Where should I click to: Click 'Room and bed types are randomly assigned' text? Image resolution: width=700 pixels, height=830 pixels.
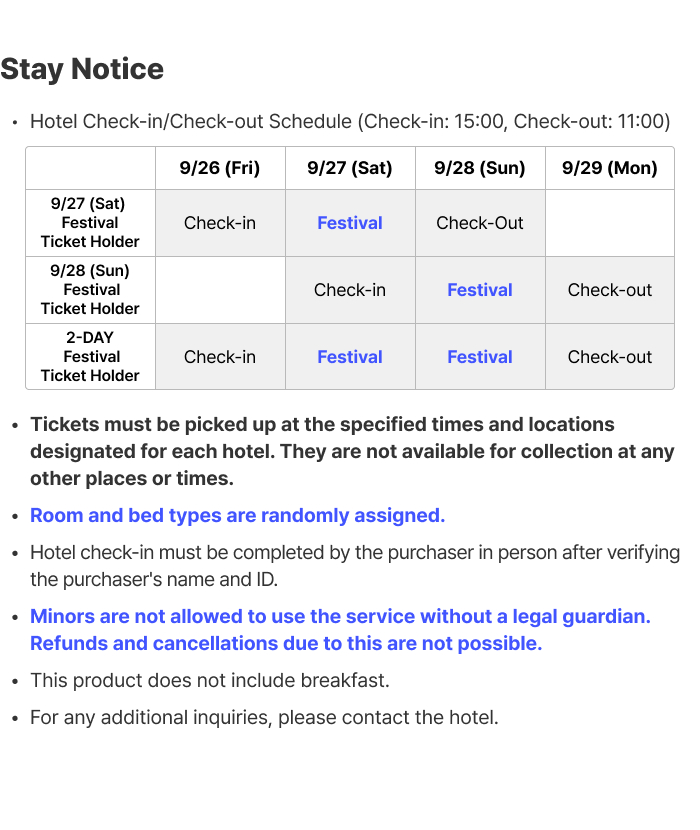click(x=237, y=515)
